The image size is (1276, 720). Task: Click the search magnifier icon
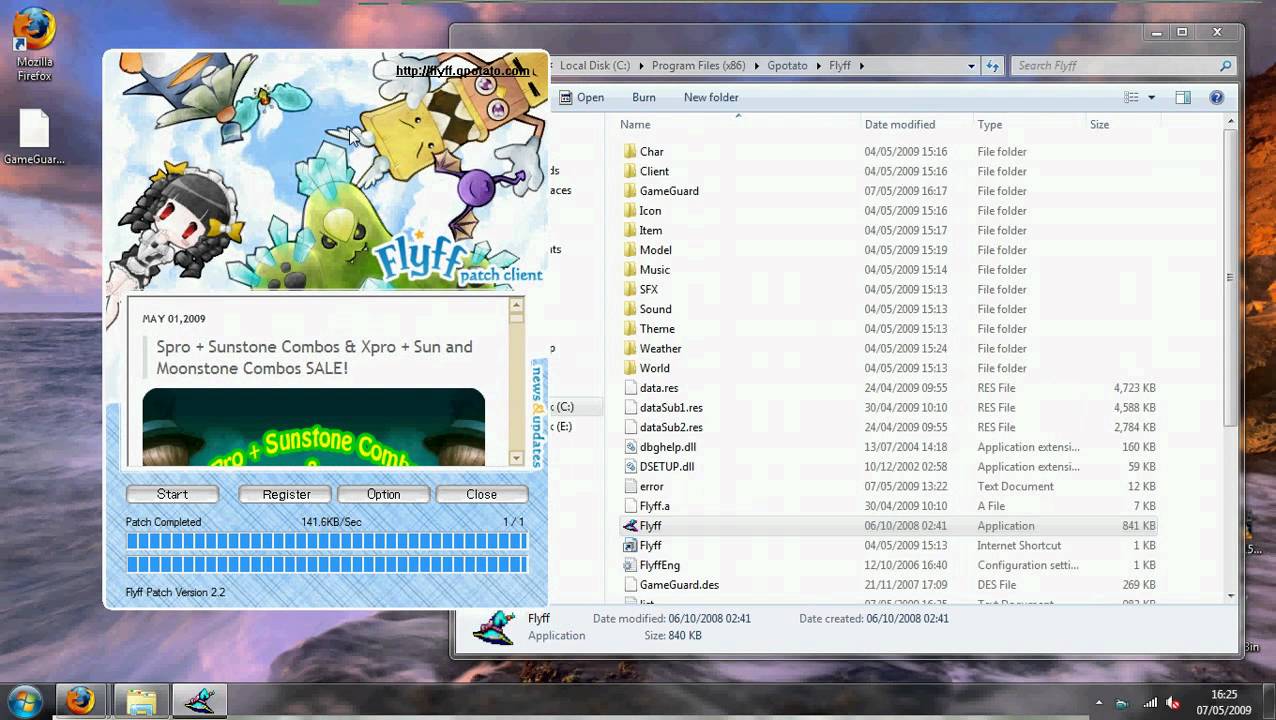pos(1225,66)
